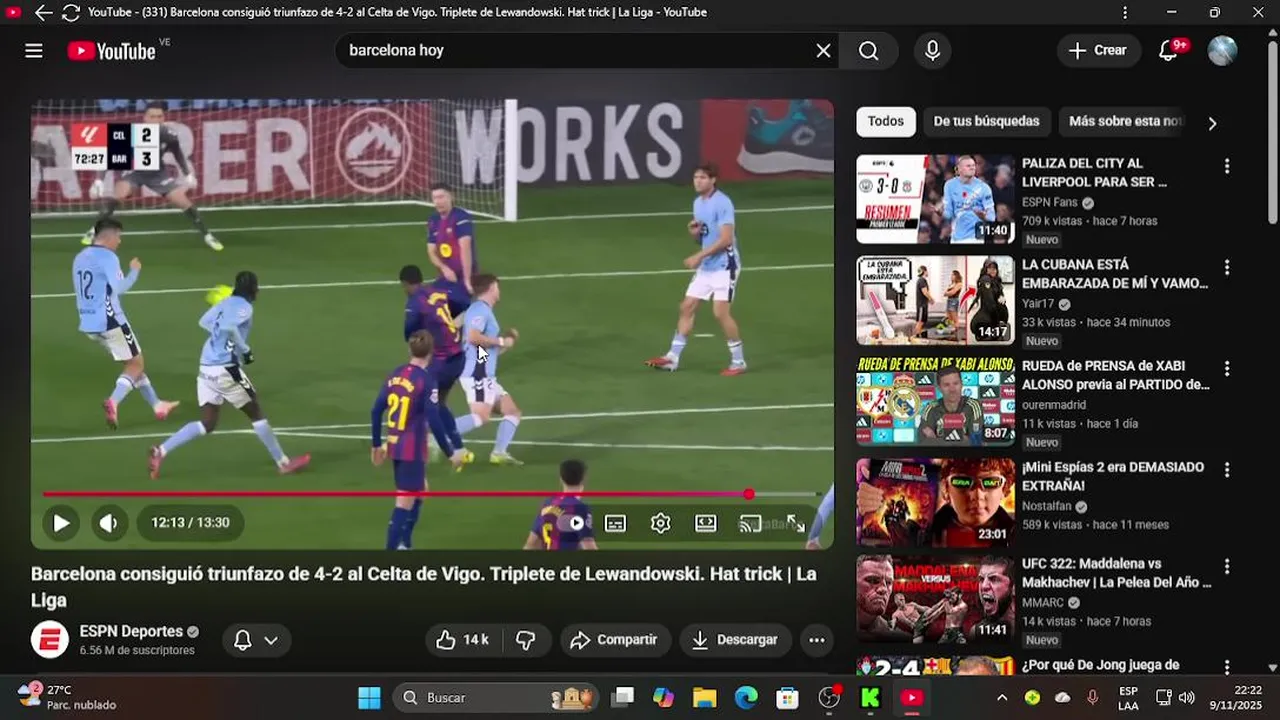Cast the video to a TV
The image size is (1280, 720).
tap(750, 523)
